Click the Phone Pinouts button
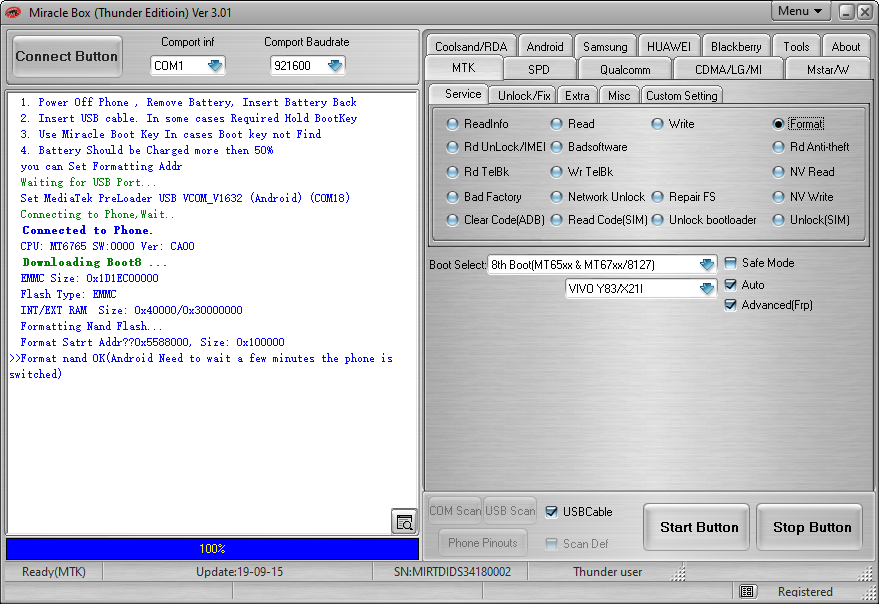 tap(483, 542)
